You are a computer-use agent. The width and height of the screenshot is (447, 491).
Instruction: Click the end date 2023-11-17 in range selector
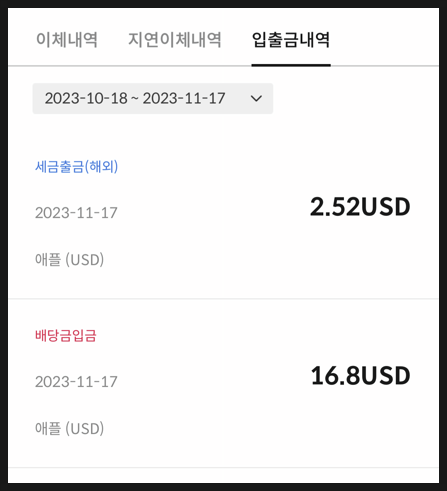[x=184, y=98]
